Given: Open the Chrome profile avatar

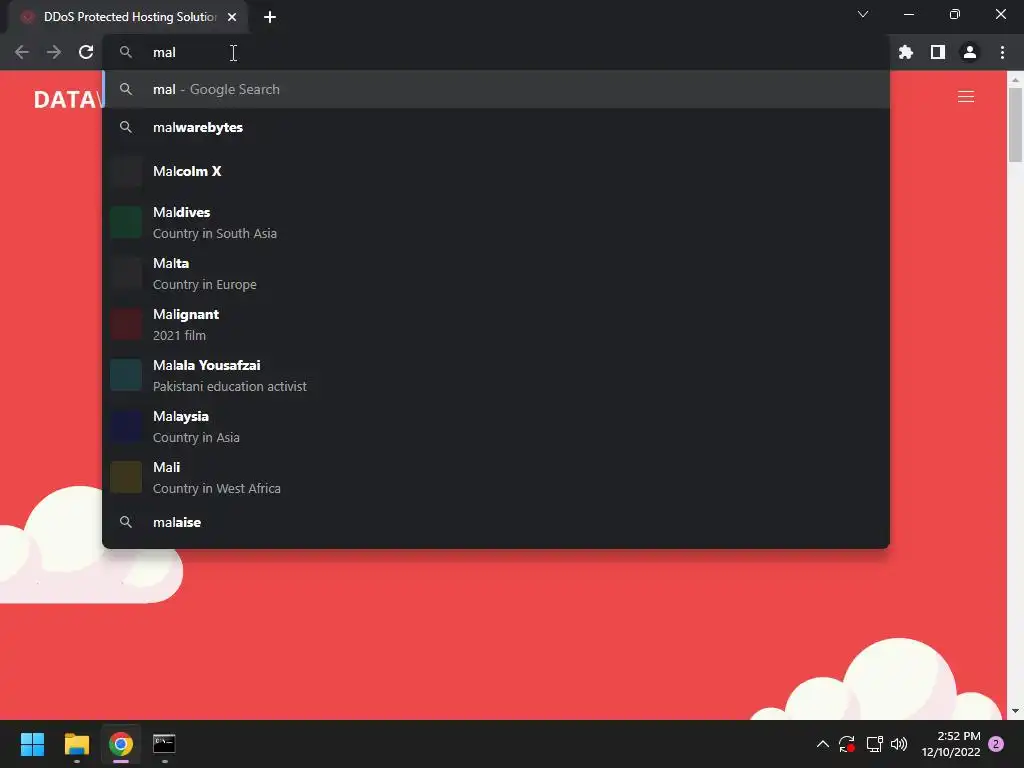Looking at the screenshot, I should click(x=970, y=52).
